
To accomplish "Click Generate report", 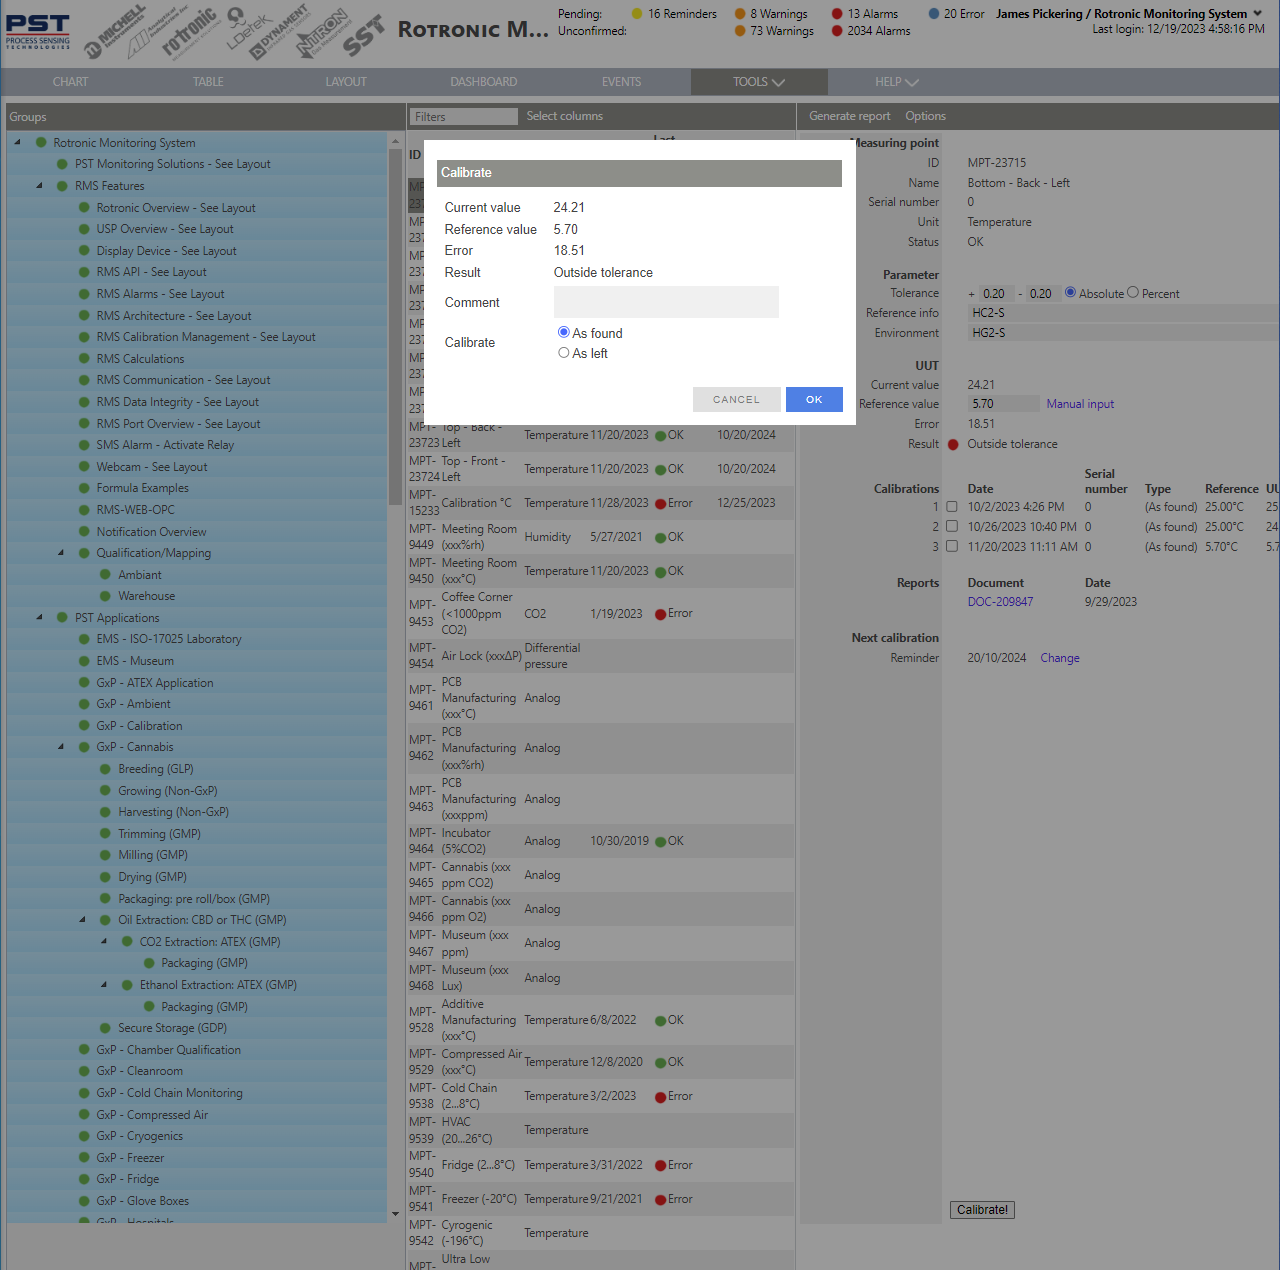I will click(849, 116).
